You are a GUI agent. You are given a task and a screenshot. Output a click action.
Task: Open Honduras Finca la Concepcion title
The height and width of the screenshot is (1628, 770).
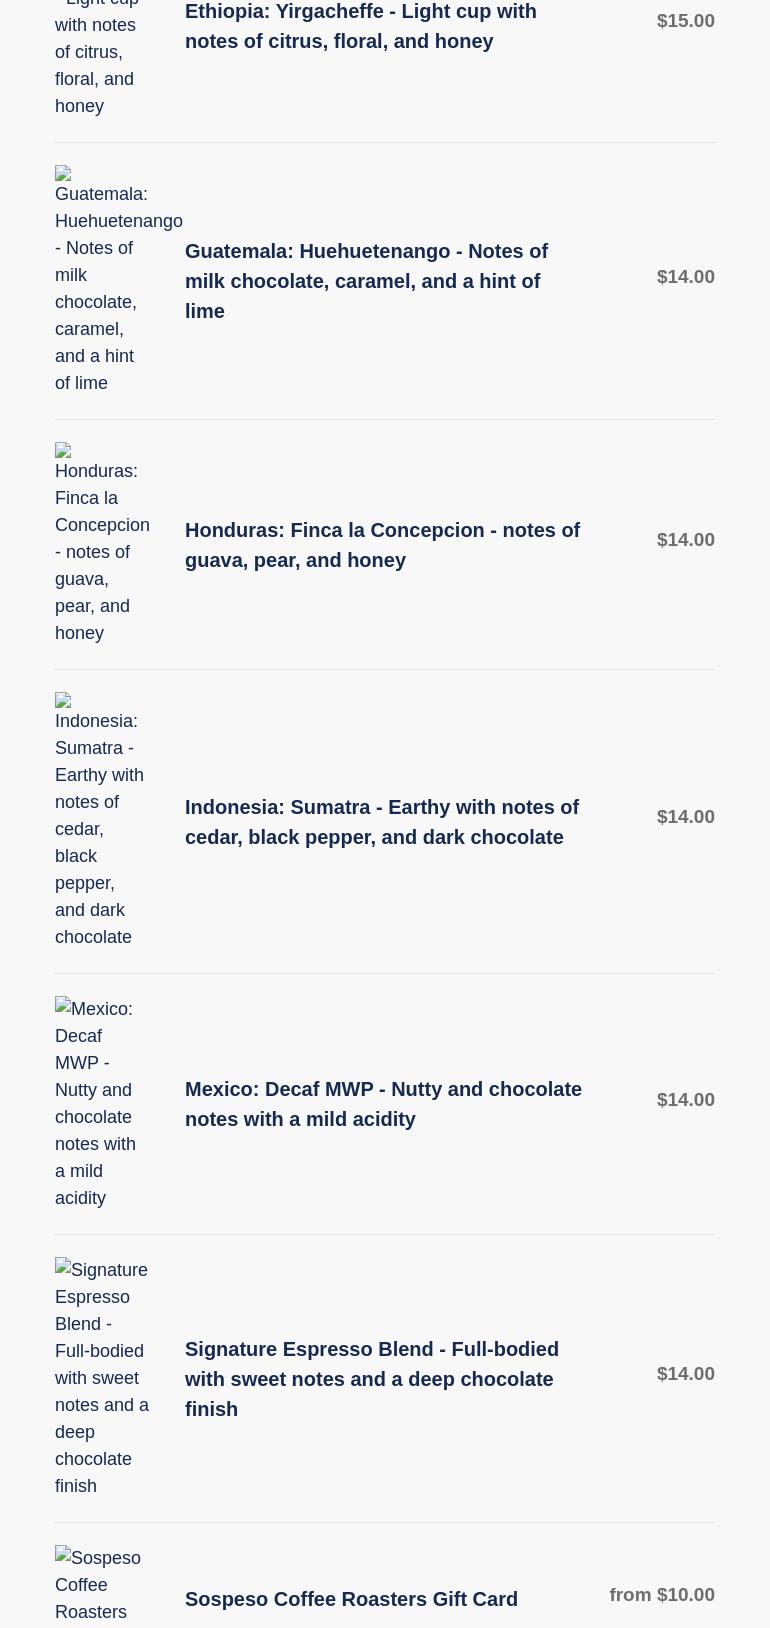[382, 545]
